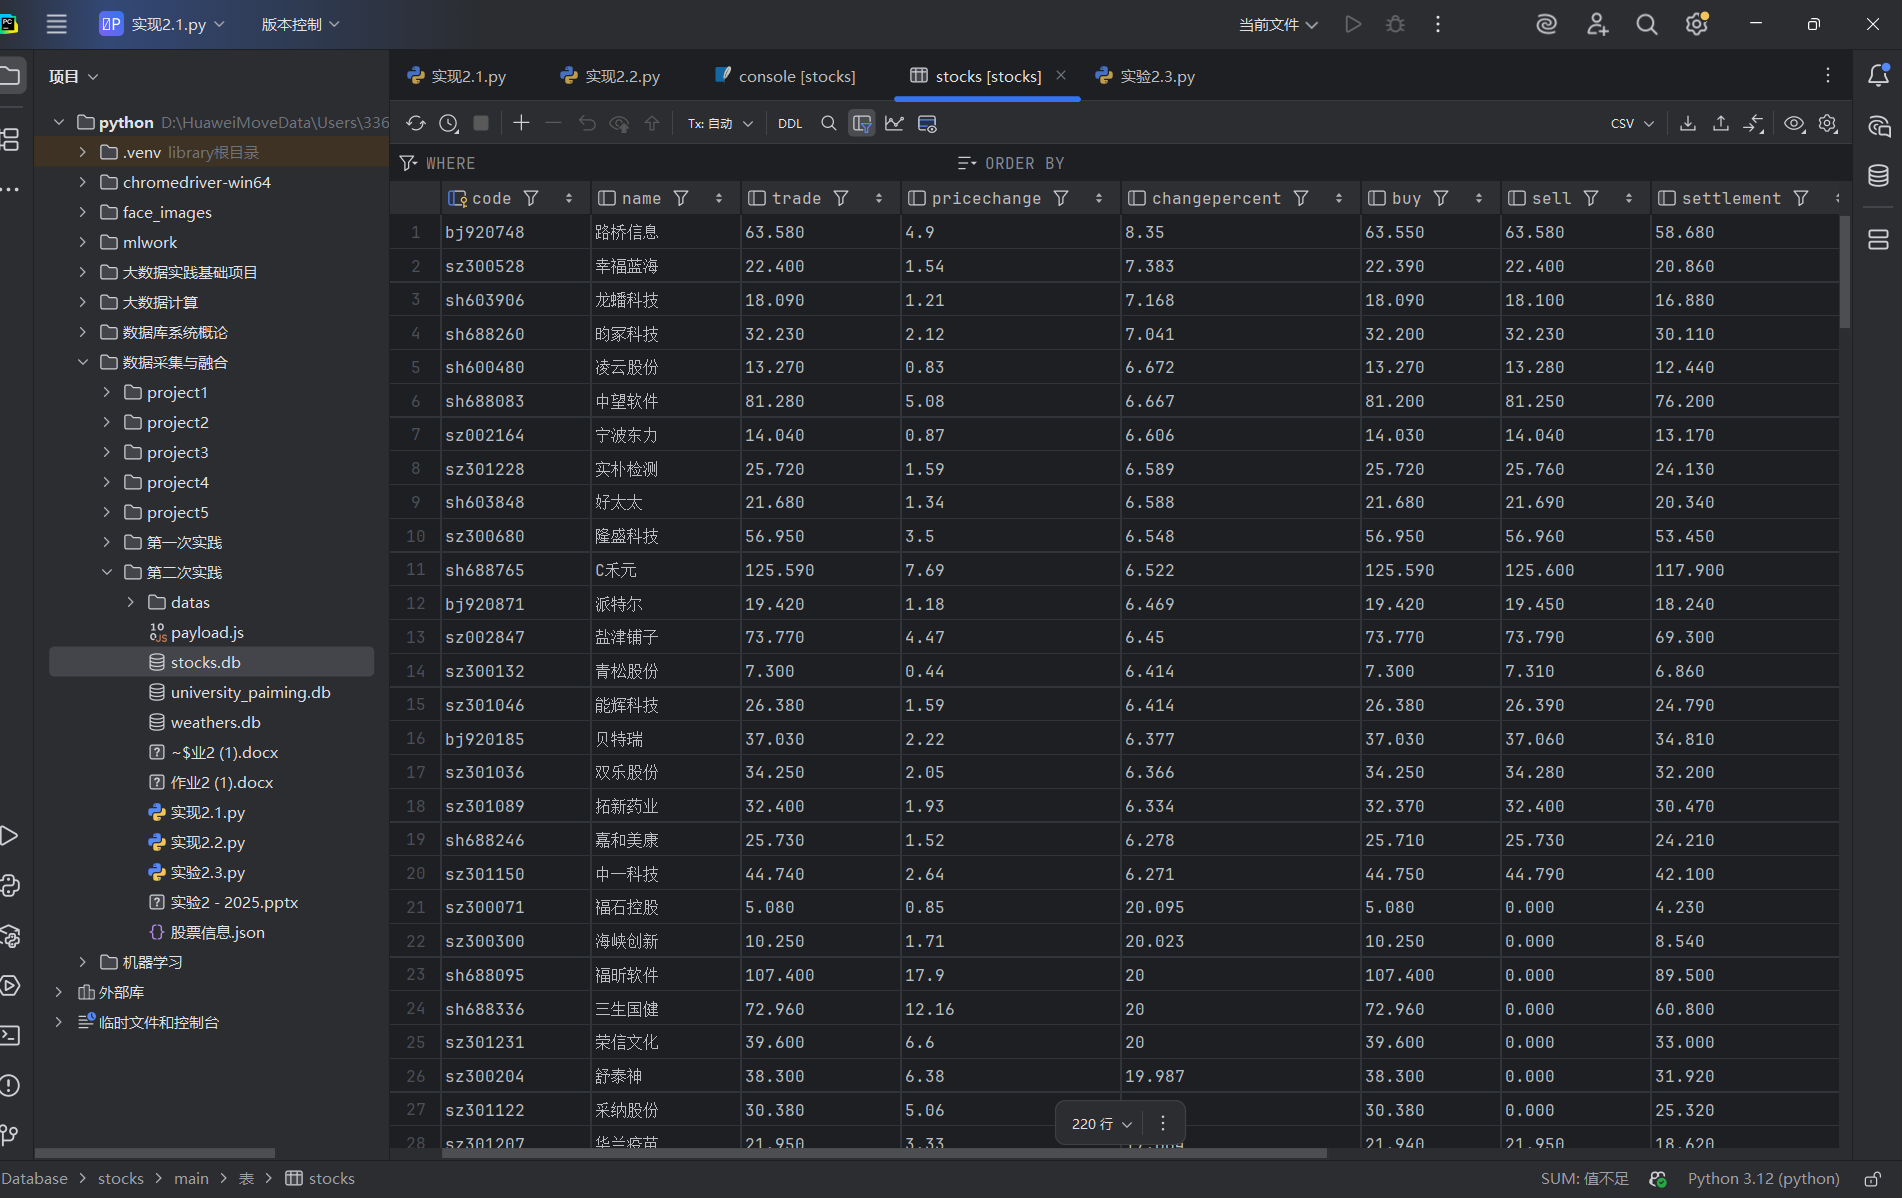Viewport: 1902px width, 1198px height.
Task: Run the current file
Action: point(1353,24)
